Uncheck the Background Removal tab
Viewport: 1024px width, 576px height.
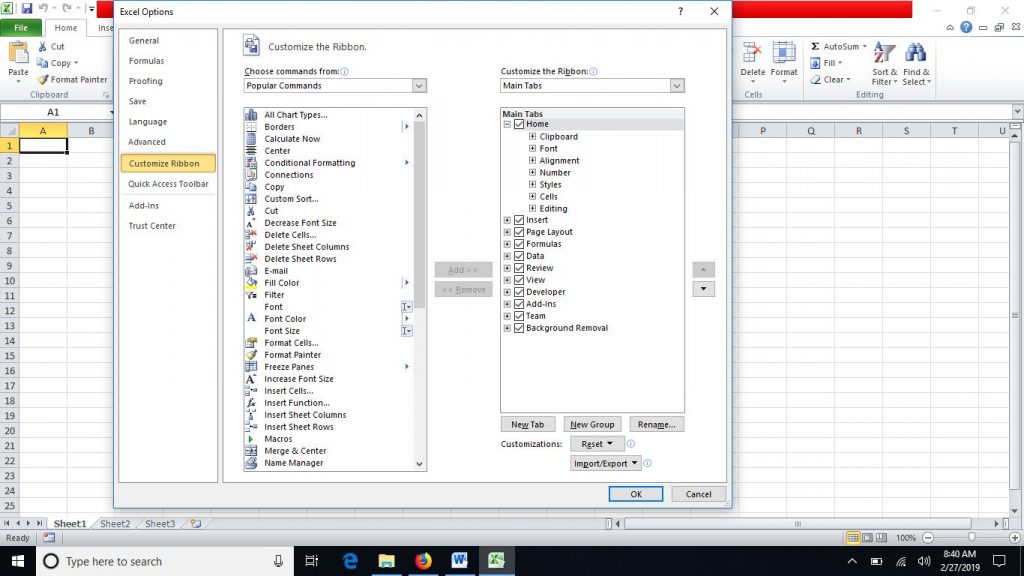[x=520, y=328]
